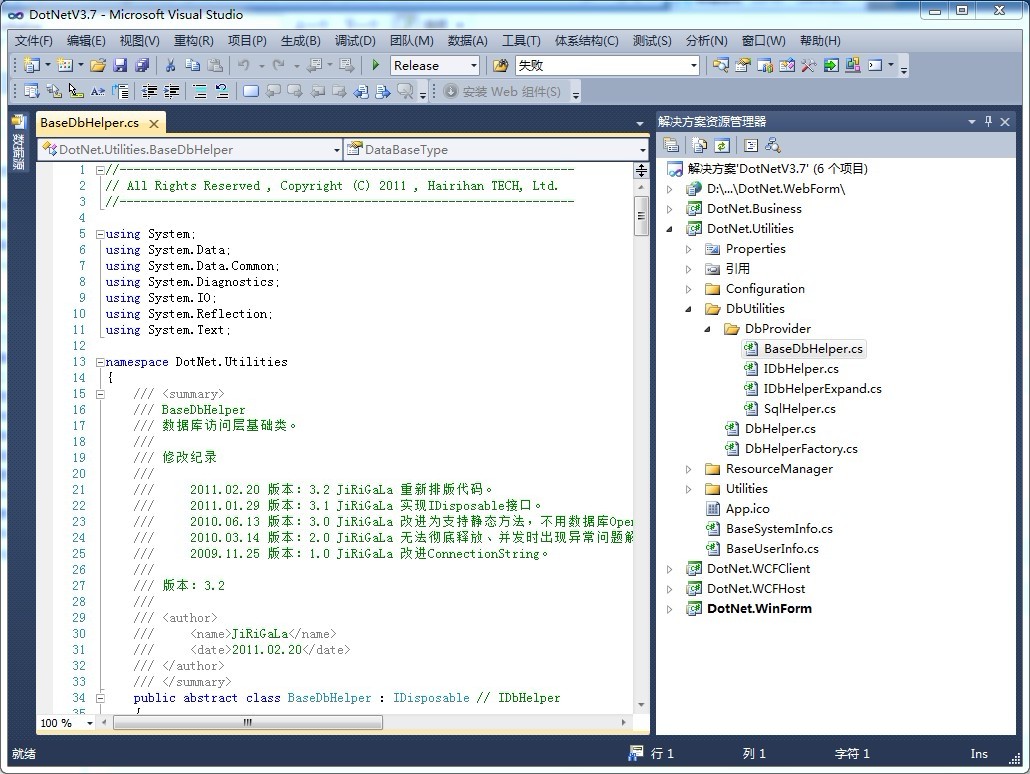Click the editor split bar handle

(x=641, y=171)
